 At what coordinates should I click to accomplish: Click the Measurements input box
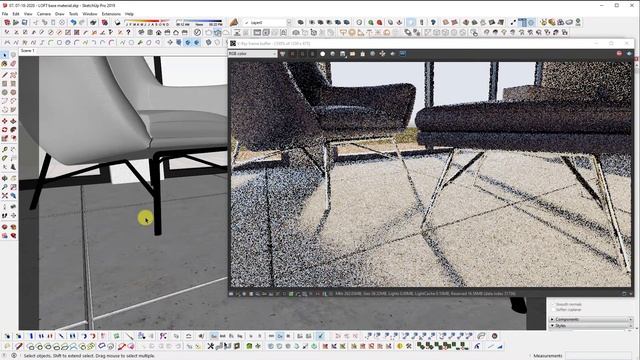(598, 356)
